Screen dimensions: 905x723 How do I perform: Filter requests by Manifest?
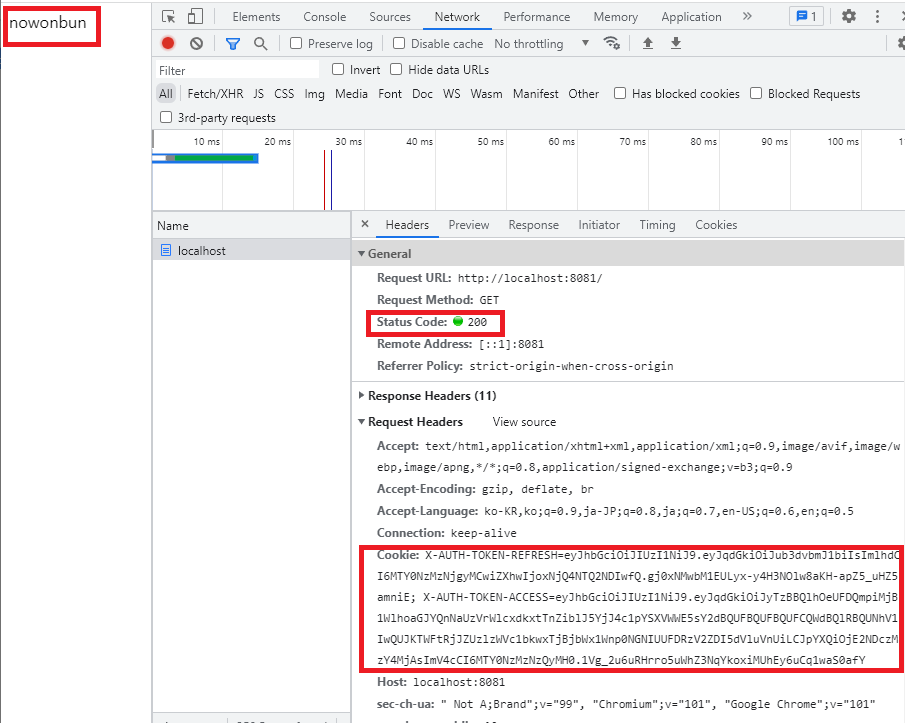pyautogui.click(x=536, y=93)
